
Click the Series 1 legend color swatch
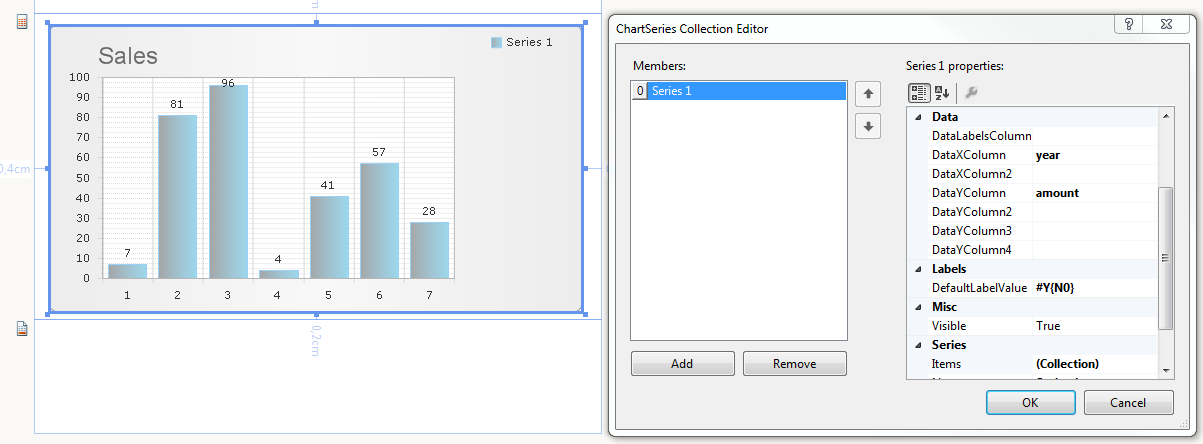click(x=496, y=42)
